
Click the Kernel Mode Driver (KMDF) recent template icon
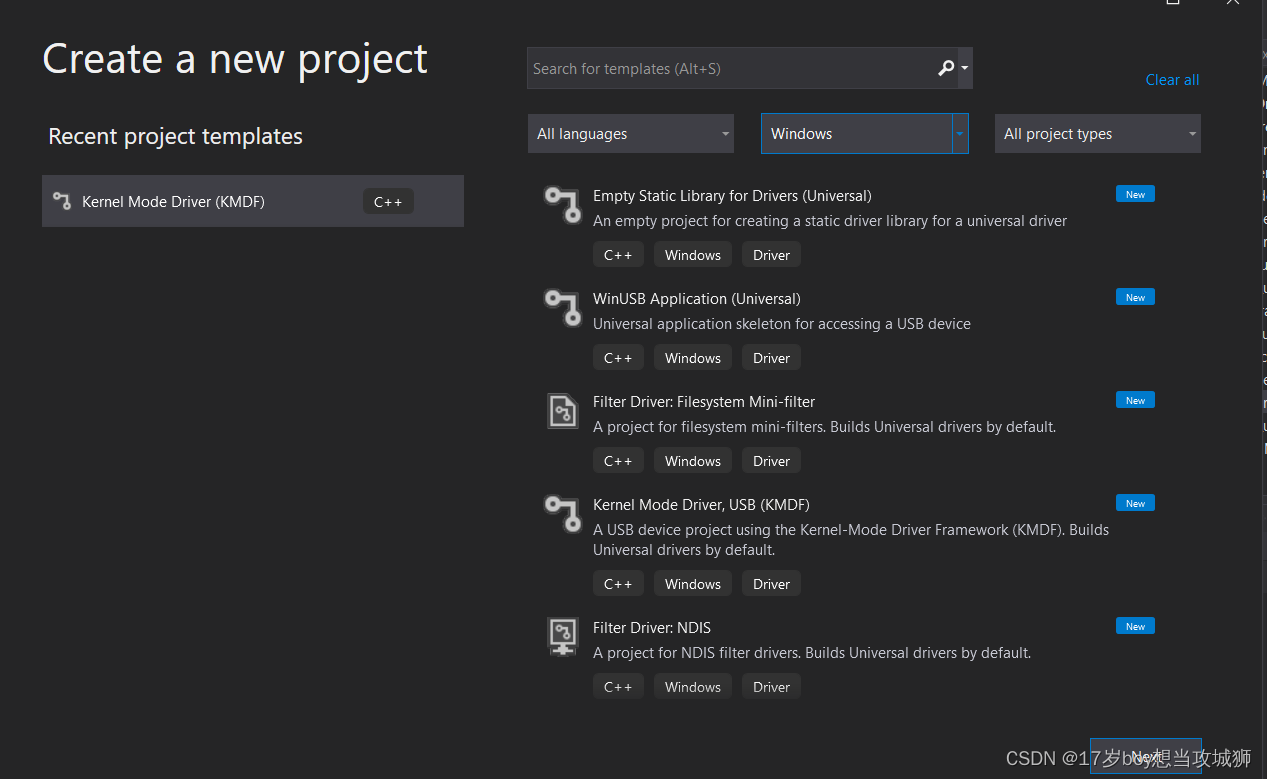click(x=61, y=201)
